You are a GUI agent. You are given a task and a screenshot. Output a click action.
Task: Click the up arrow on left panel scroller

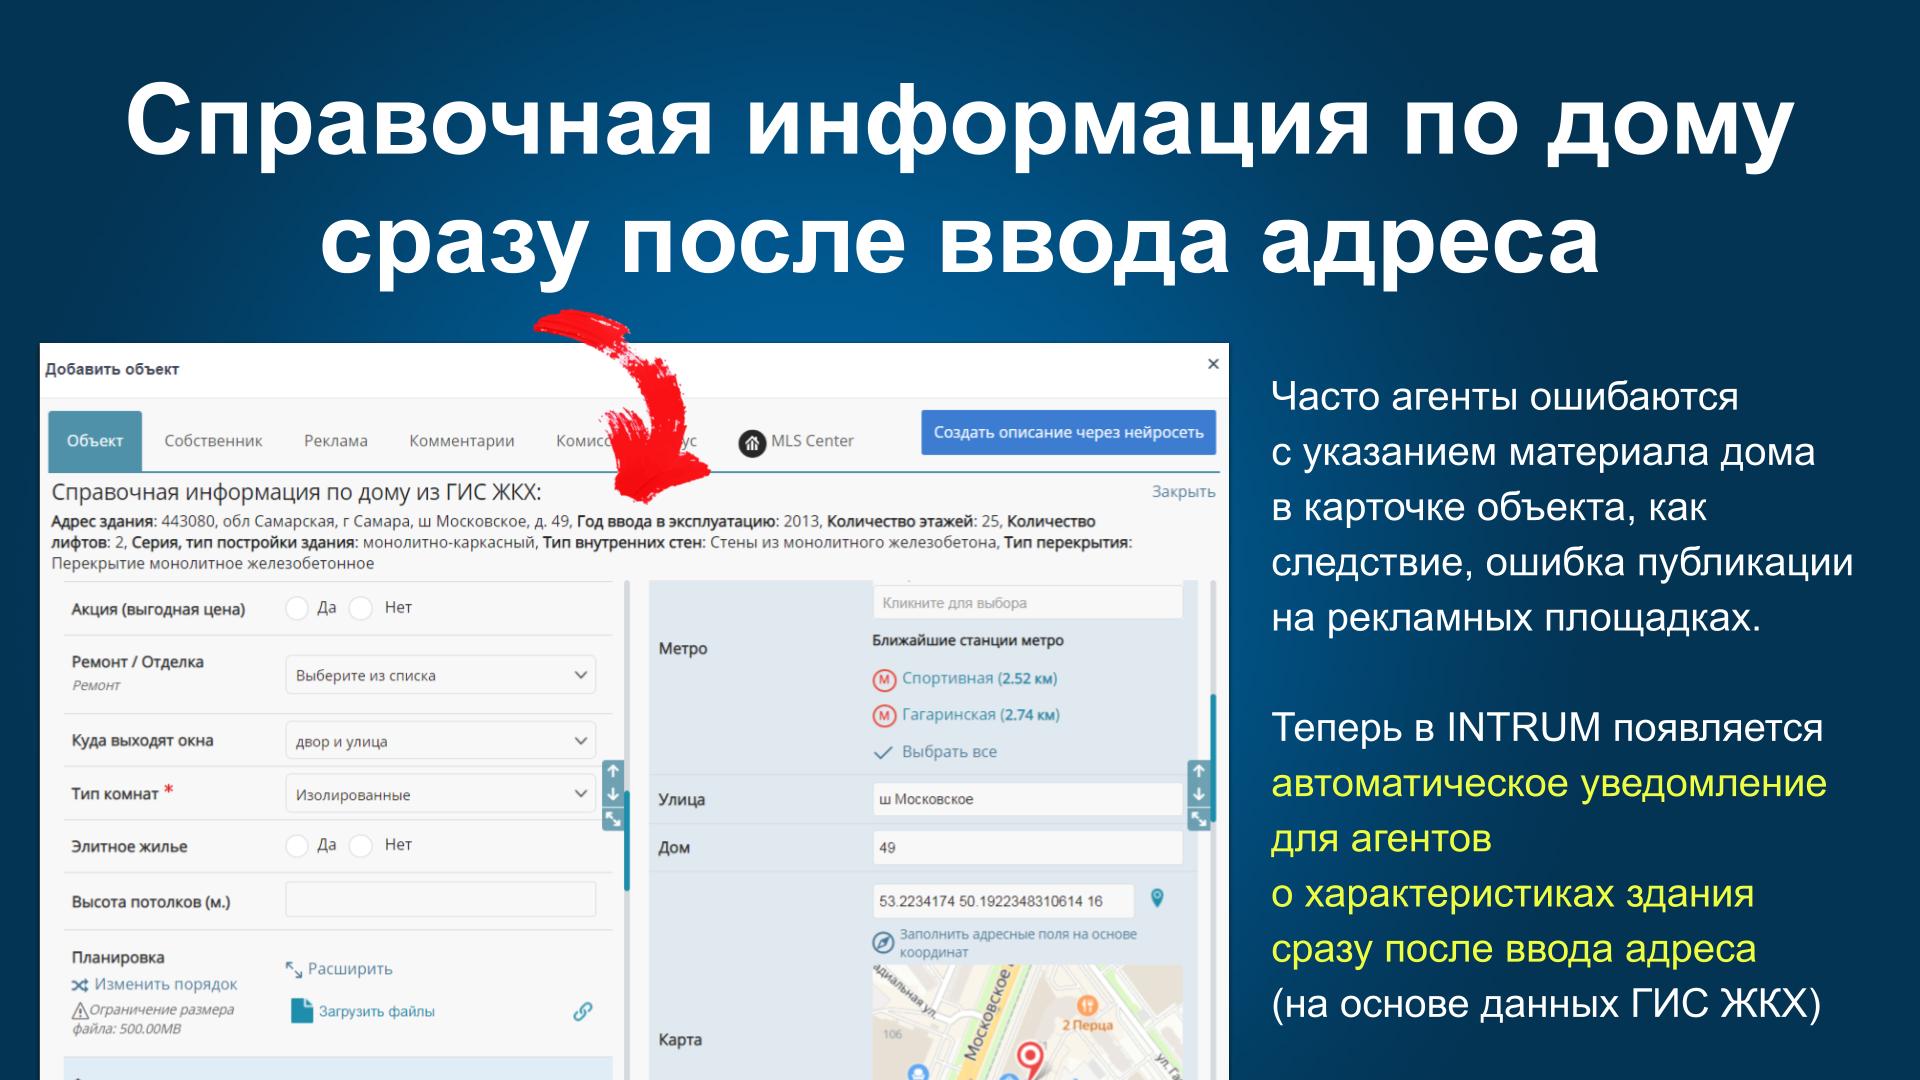pyautogui.click(x=613, y=772)
